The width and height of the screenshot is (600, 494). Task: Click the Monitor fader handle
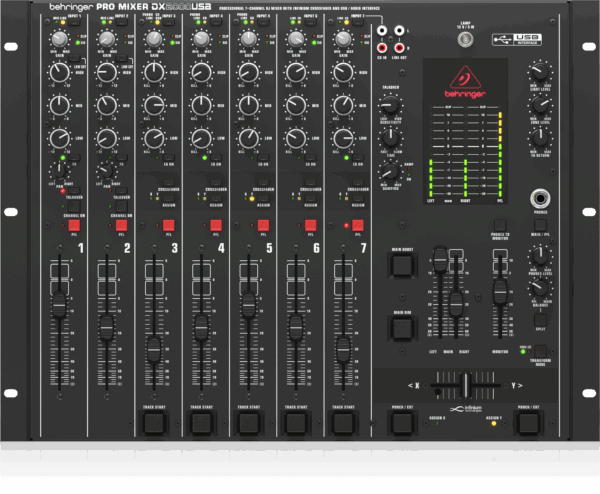click(499, 292)
